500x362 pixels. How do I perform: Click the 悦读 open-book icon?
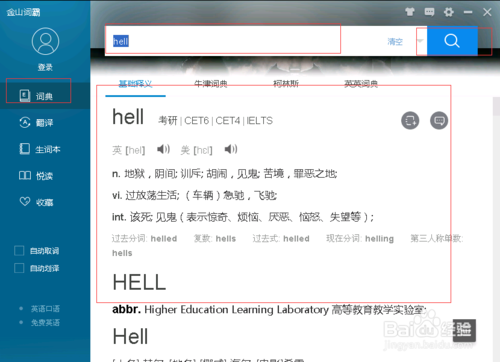(x=25, y=175)
